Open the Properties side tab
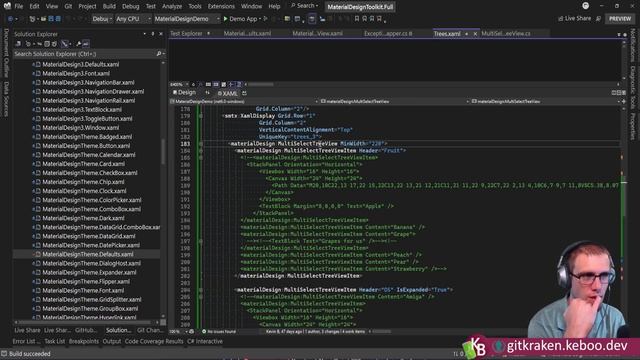 tap(633, 127)
